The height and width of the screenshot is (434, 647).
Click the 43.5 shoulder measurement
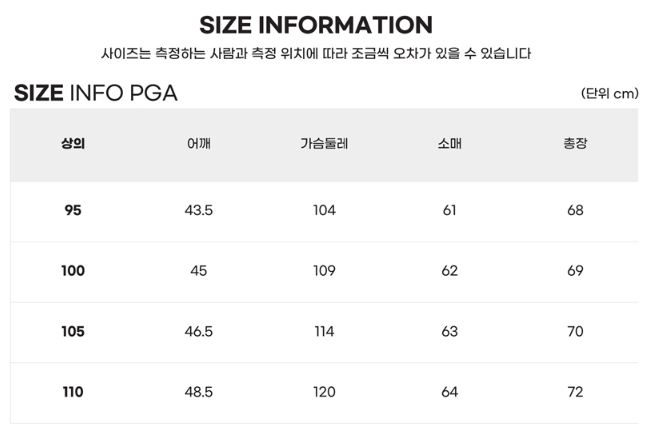(x=199, y=211)
